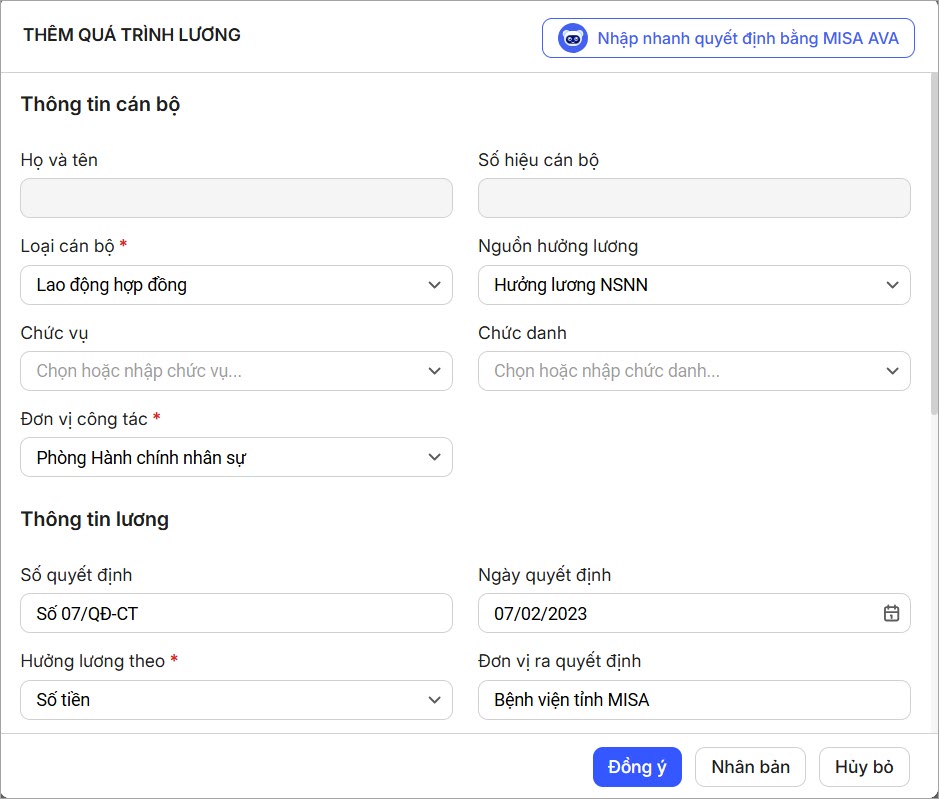This screenshot has height=799, width=939.
Task: Click the Hủy bỏ button
Action: click(x=864, y=767)
